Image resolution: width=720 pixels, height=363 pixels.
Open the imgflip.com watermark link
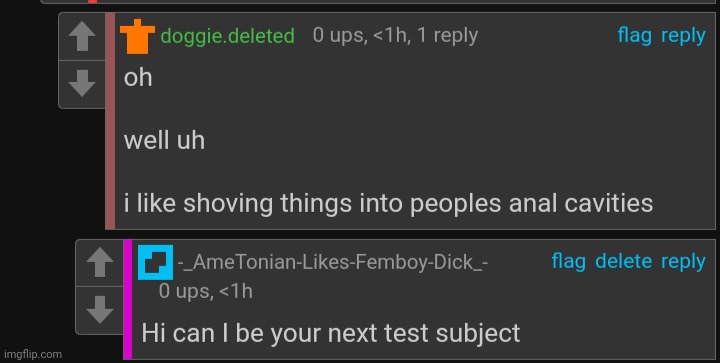33,354
